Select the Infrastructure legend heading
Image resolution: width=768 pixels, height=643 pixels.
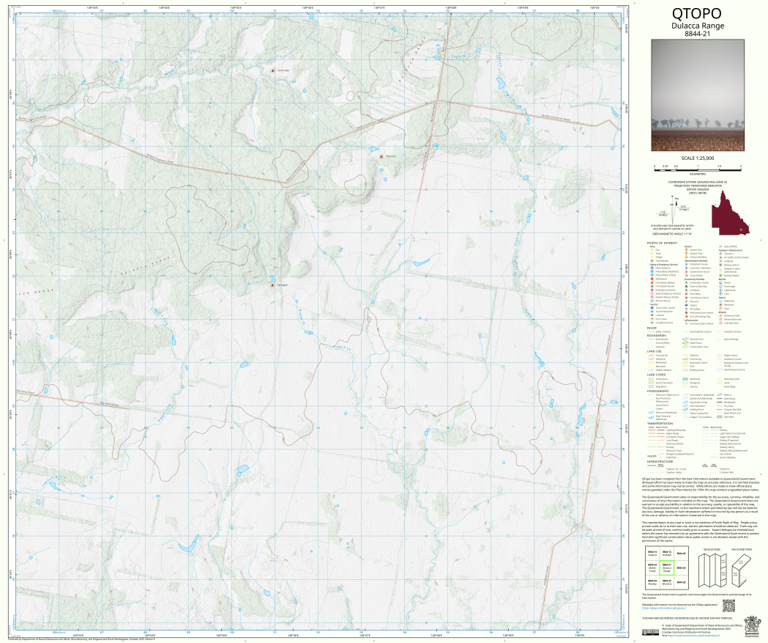[x=660, y=461]
